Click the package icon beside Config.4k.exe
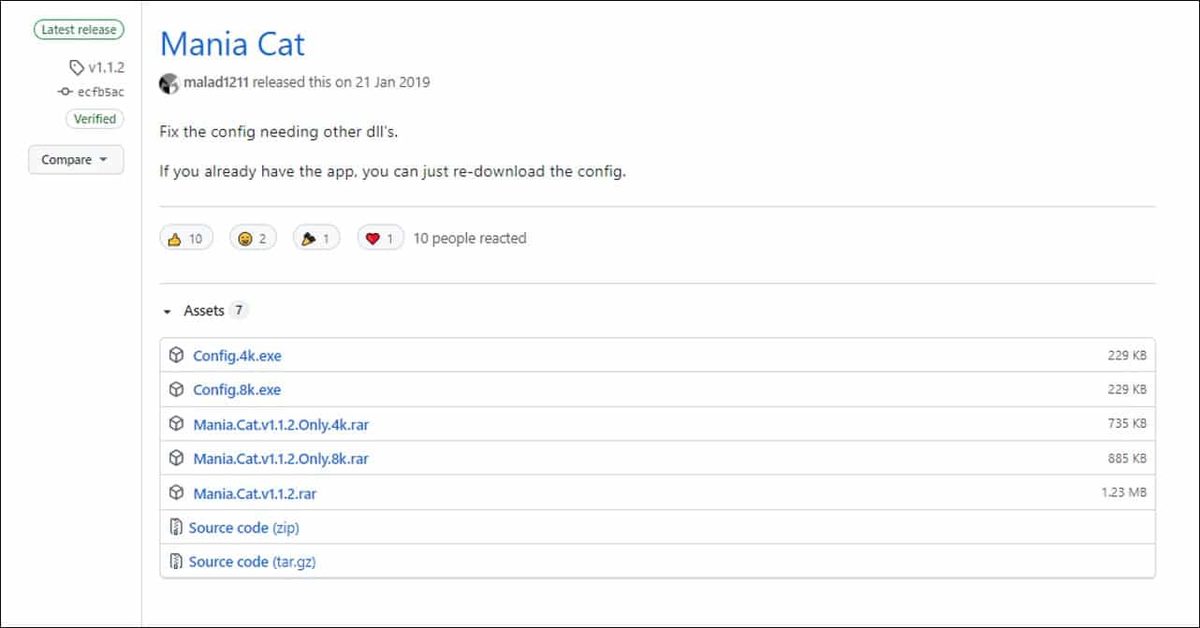 point(176,355)
